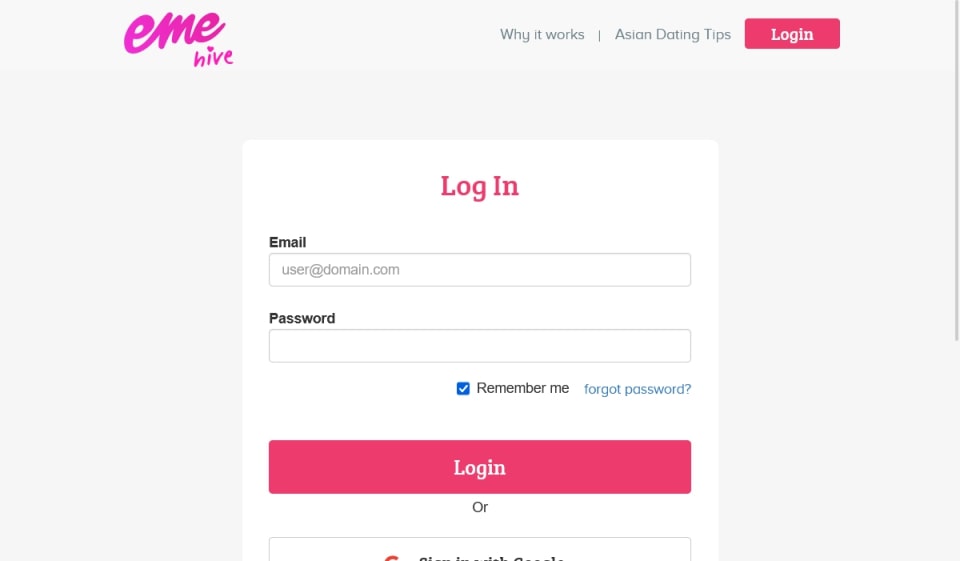This screenshot has width=960, height=561.
Task: Click the Remember me label text
Action: pyautogui.click(x=522, y=388)
